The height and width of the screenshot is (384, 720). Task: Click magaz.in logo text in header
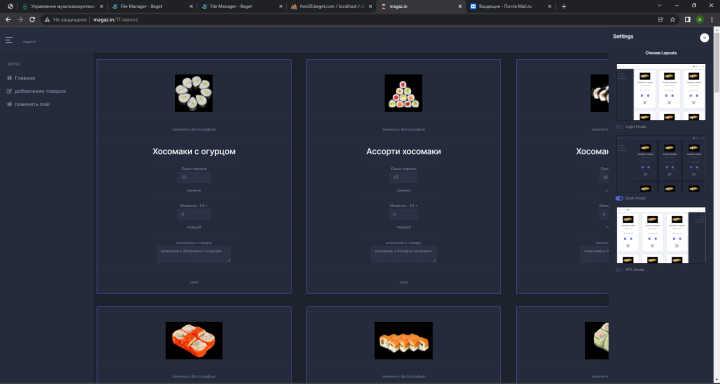point(29,42)
